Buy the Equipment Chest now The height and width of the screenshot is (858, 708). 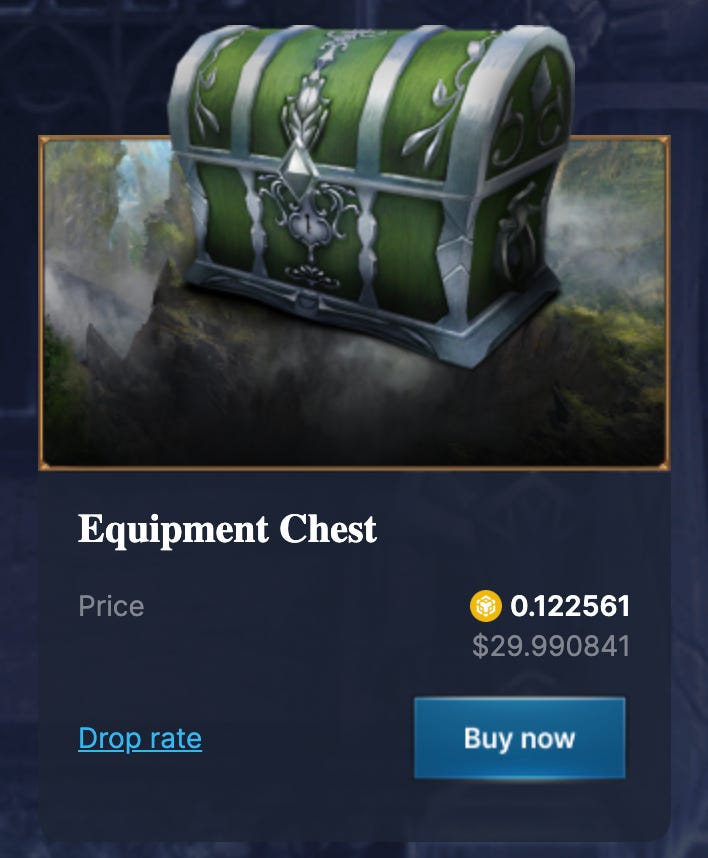(x=519, y=738)
